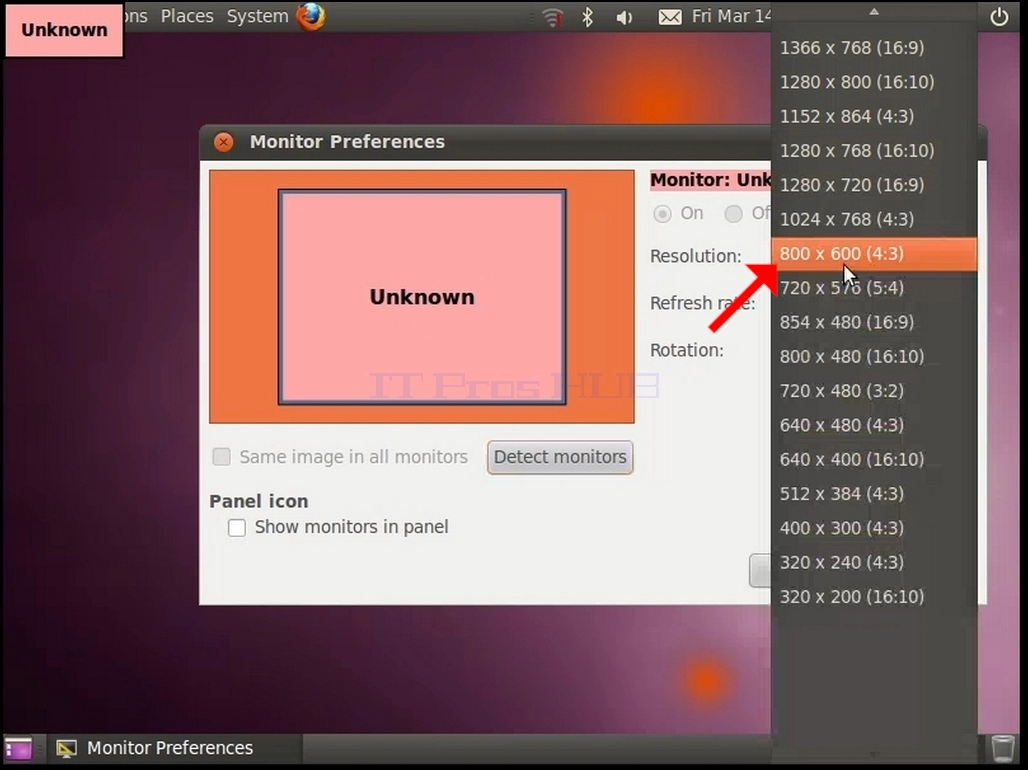The image size is (1028, 770).
Task: Open the Places menu
Action: click(x=187, y=16)
